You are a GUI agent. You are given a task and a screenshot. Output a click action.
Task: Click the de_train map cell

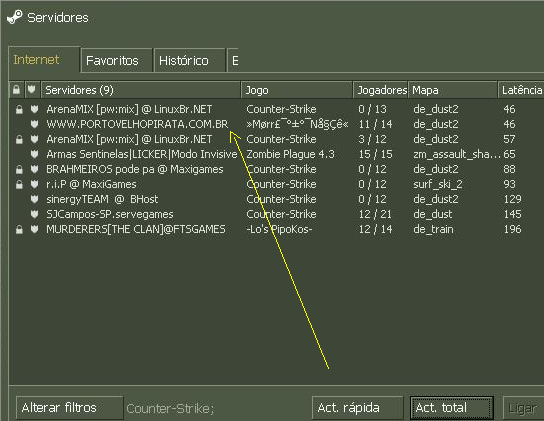click(x=433, y=229)
